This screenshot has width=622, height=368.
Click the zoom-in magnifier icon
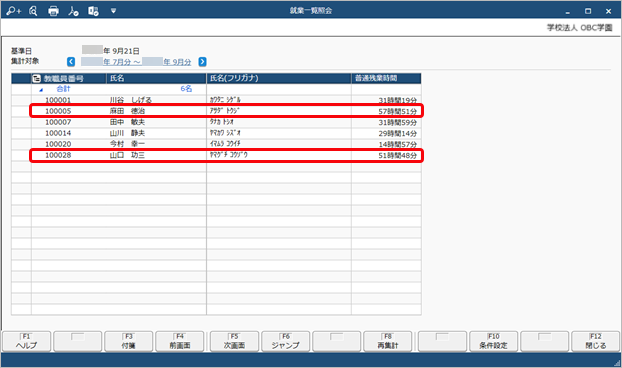[x=13, y=11]
